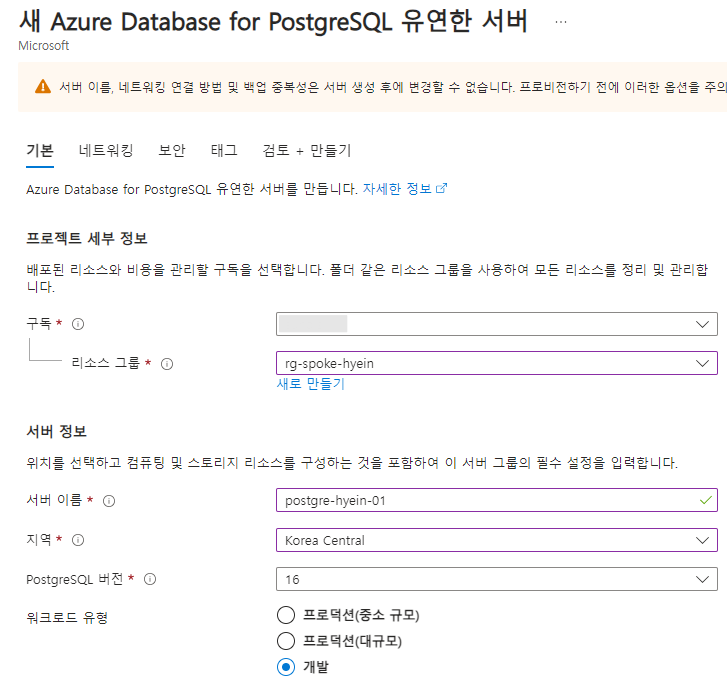Click the external link icon after 자세한 정보
727x683 pixels.
click(442, 188)
